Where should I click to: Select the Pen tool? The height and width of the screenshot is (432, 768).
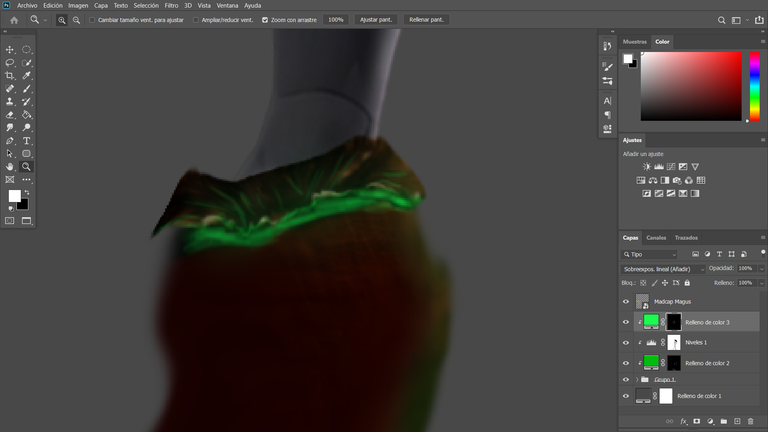[10, 141]
